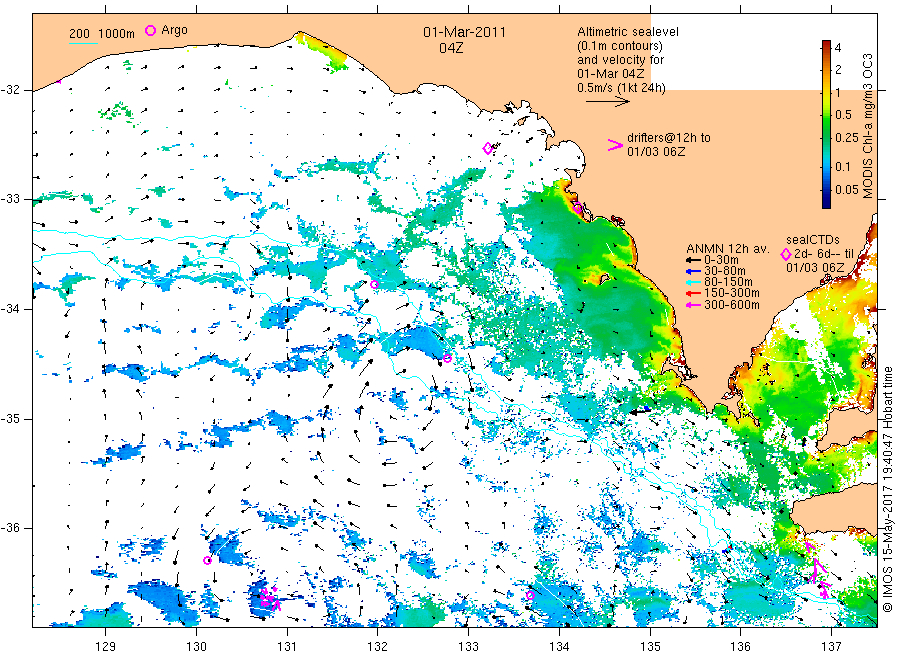The height and width of the screenshot is (660, 900).
Task: Click the blue 30-80m legend arrow
Action: [693, 271]
